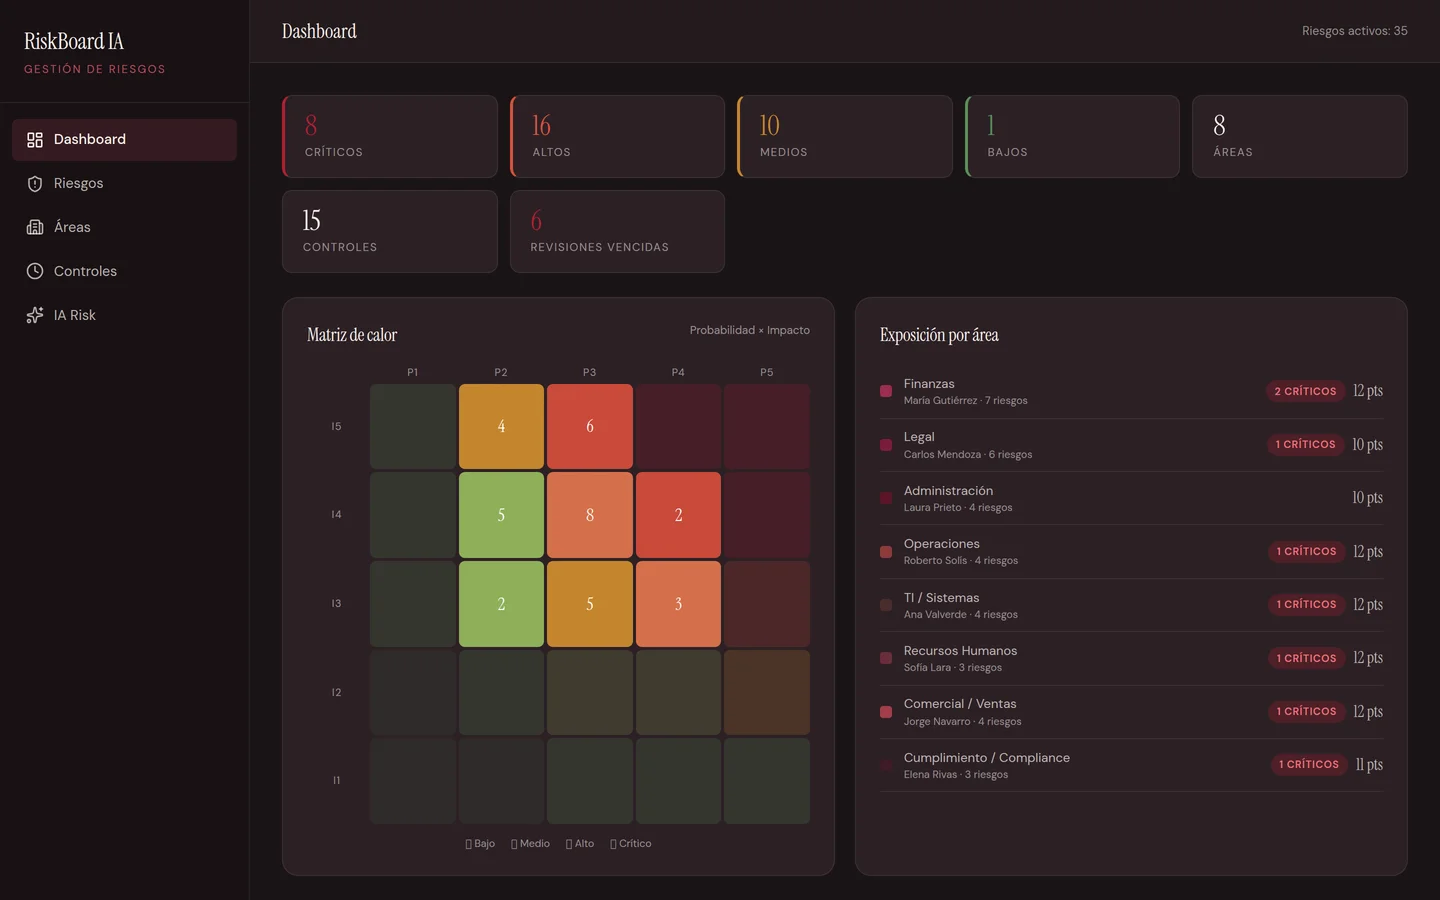Viewport: 1440px width, 900px height.
Task: Click the 1 Críticos badge for Comercial / Ventas
Action: [1306, 711]
